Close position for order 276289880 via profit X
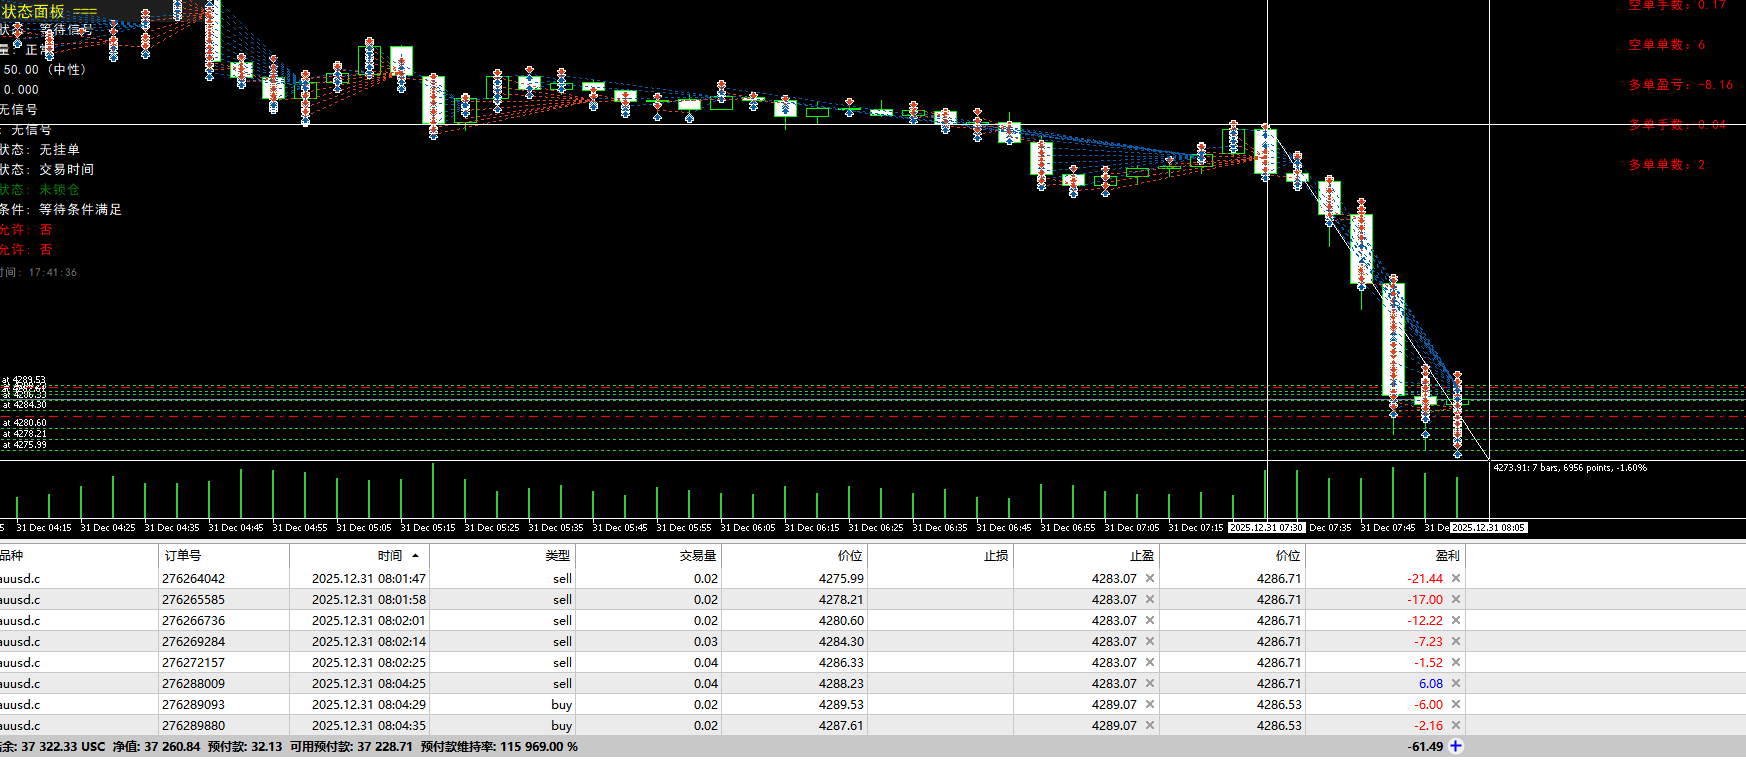Viewport: 1746px width, 780px height. tap(1456, 725)
